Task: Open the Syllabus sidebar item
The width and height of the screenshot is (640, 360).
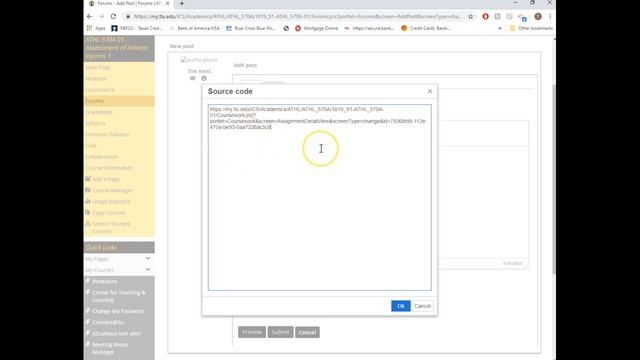Action: 95,123
